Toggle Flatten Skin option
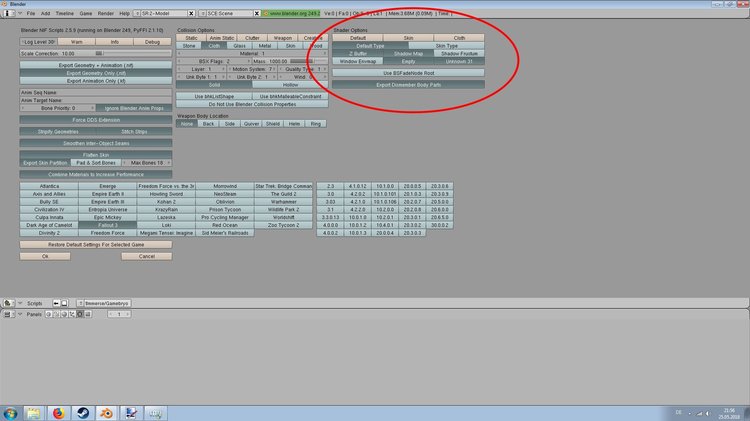Screen dimensions: 750x421 point(96,155)
